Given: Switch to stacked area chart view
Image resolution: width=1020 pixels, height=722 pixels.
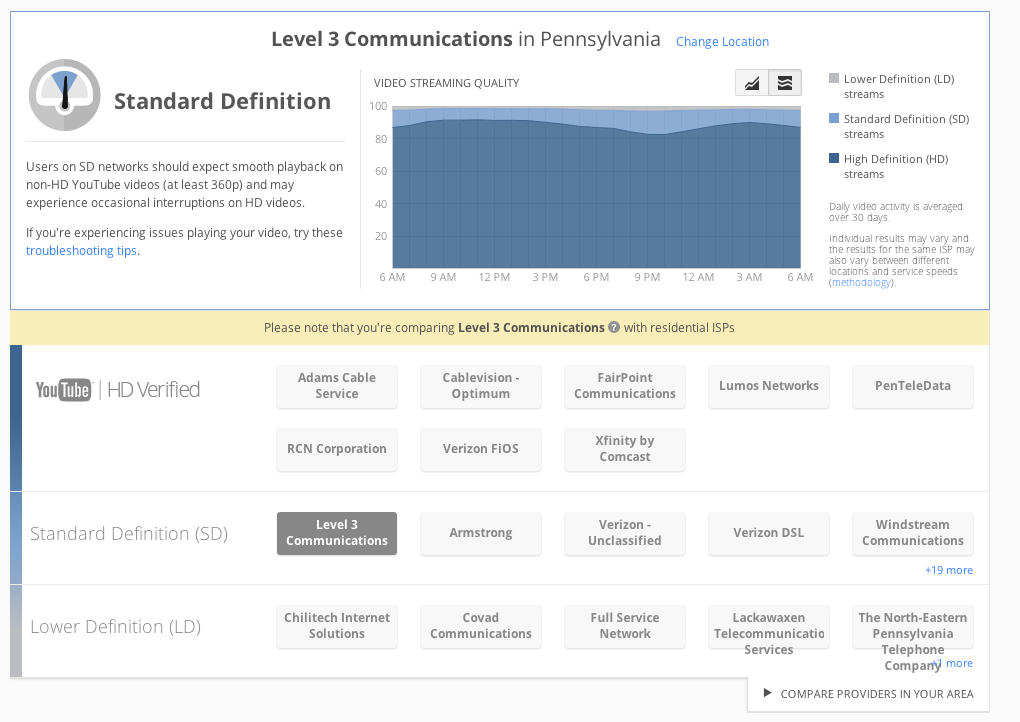Looking at the screenshot, I should (785, 83).
